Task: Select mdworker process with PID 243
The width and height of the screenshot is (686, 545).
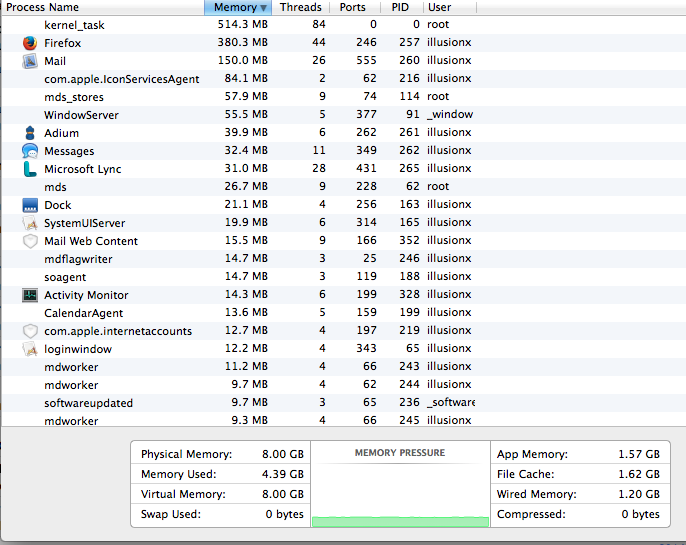Action: point(343,367)
